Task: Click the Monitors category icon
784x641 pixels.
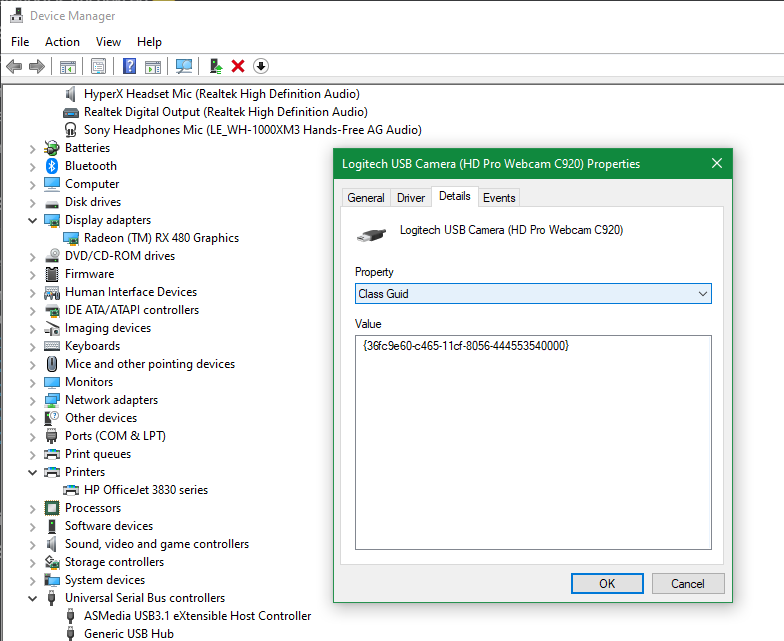Action: (52, 382)
